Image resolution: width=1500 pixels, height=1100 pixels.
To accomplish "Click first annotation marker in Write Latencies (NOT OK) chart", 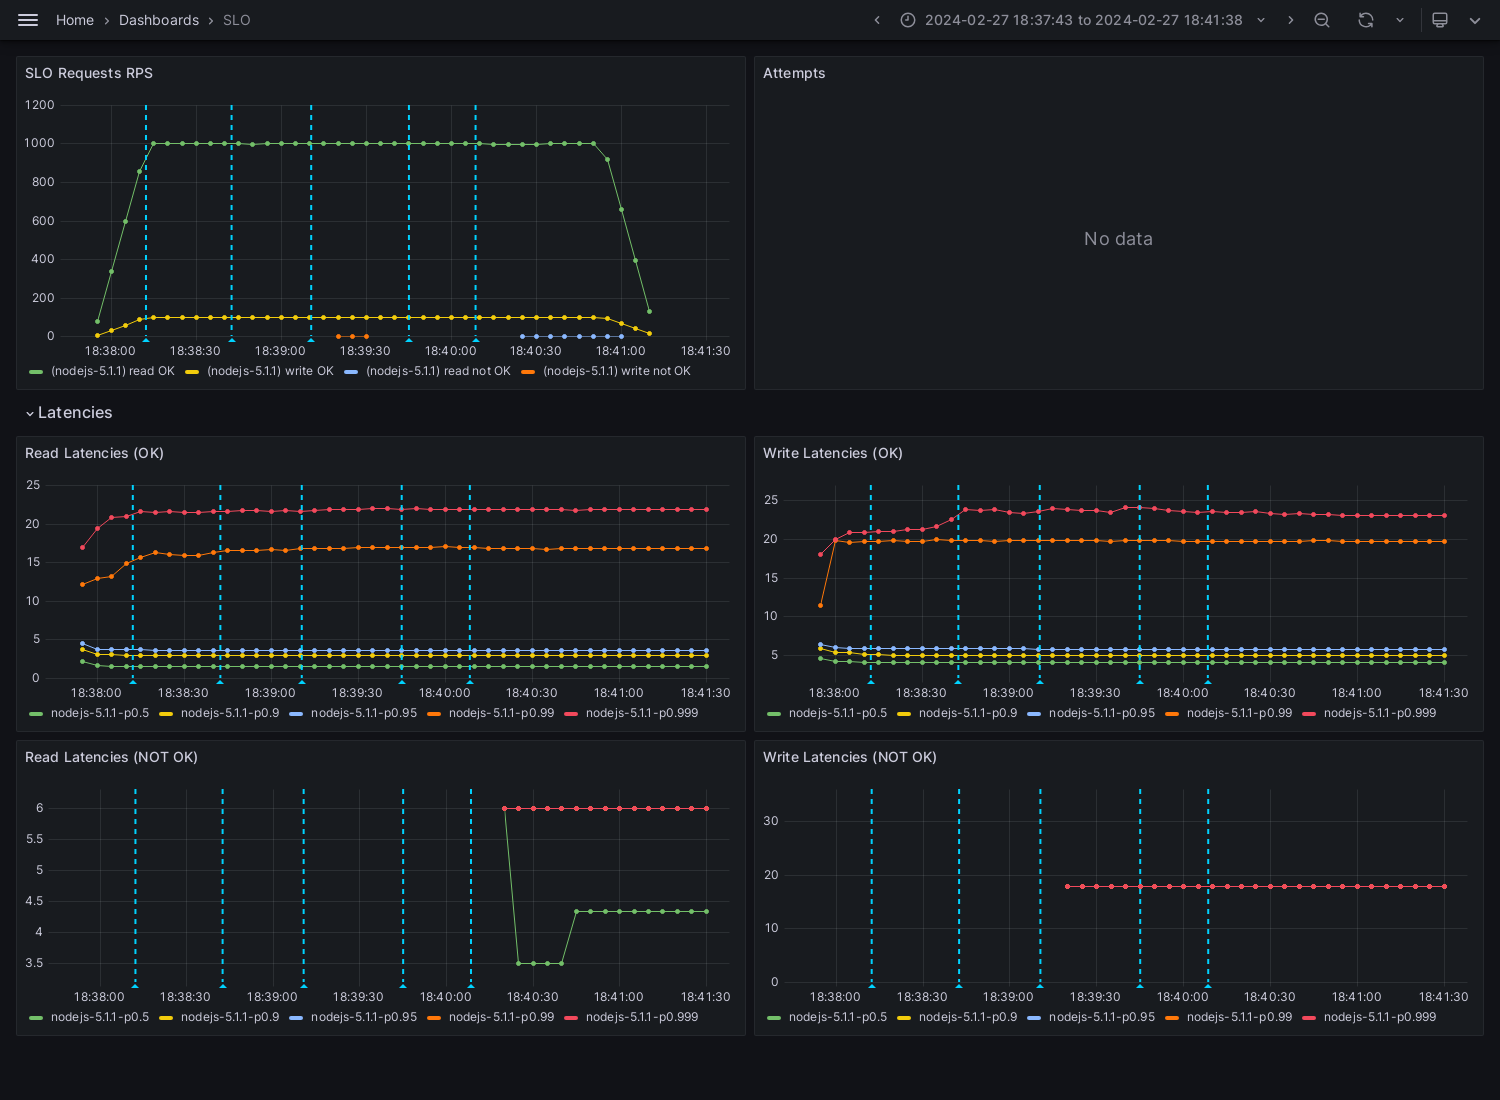I will pyautogui.click(x=871, y=985).
